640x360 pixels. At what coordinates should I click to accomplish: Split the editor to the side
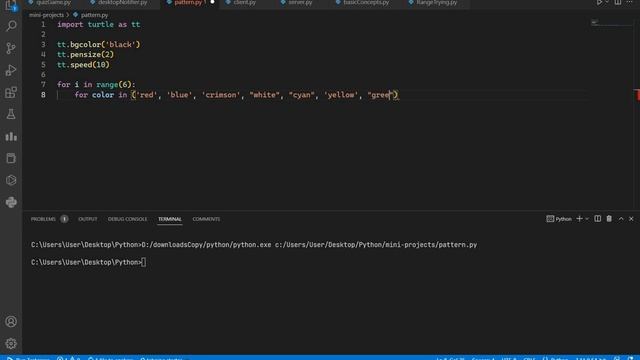[x=618, y=2]
